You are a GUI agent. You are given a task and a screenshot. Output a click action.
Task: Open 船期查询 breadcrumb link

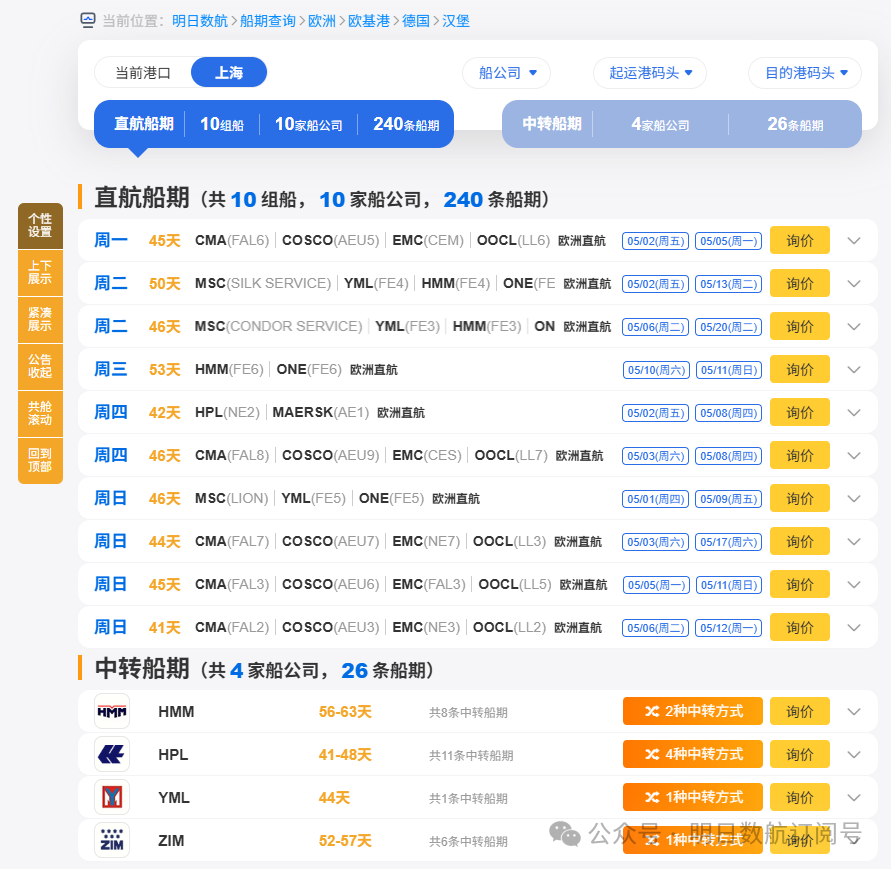coord(268,21)
